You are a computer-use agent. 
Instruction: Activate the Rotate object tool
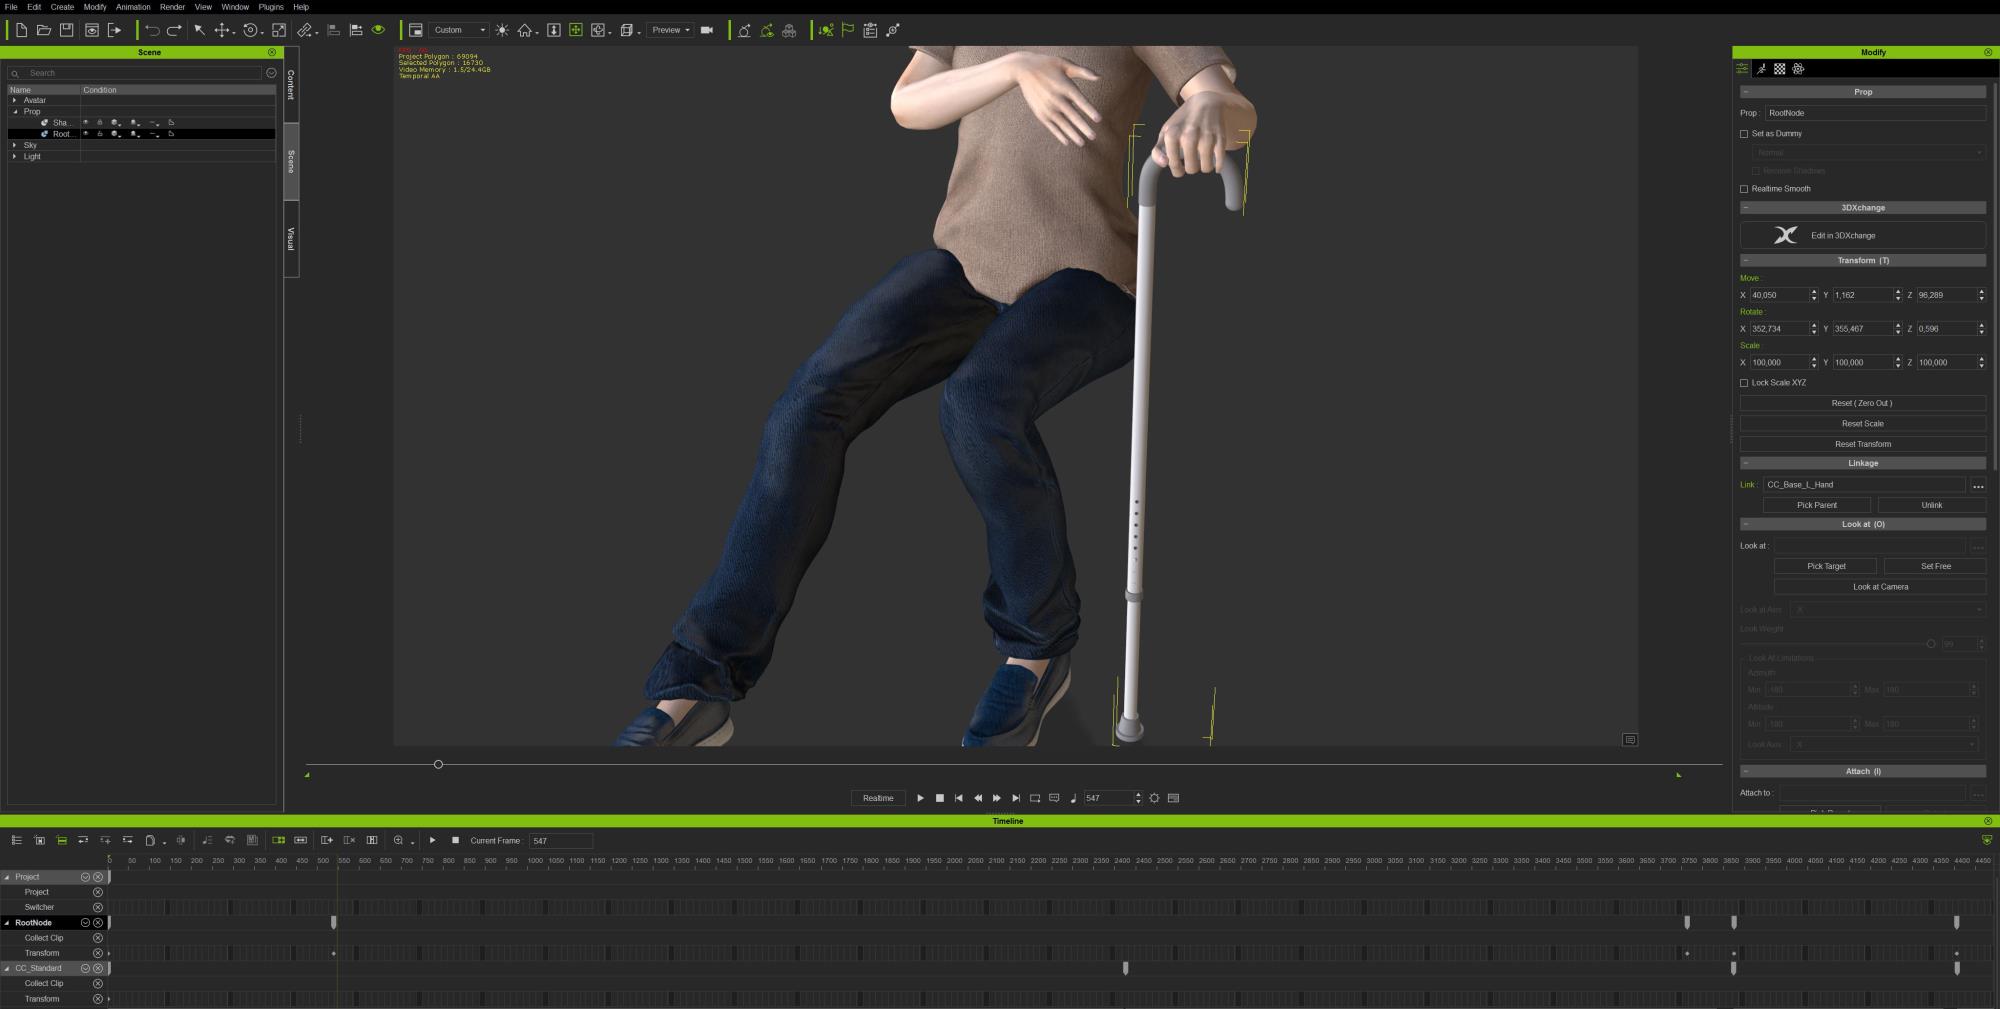(x=251, y=30)
